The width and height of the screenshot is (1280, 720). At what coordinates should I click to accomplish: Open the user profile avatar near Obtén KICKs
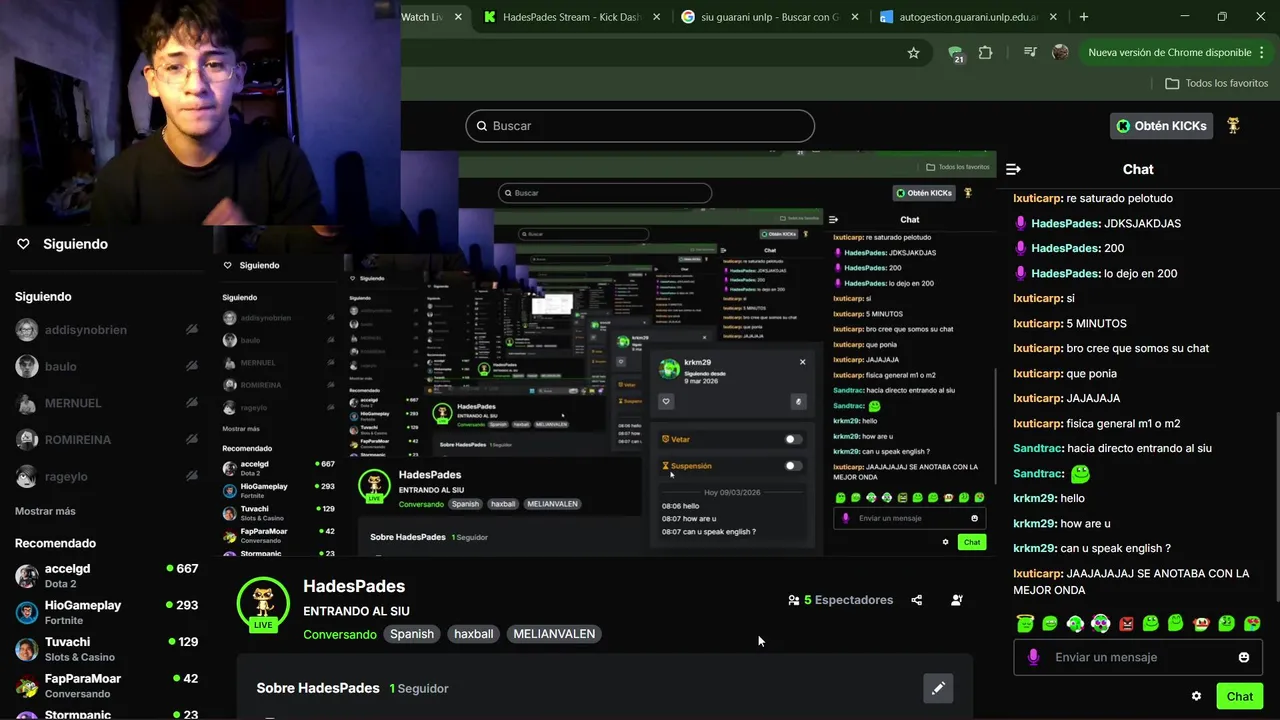coord(1234,126)
